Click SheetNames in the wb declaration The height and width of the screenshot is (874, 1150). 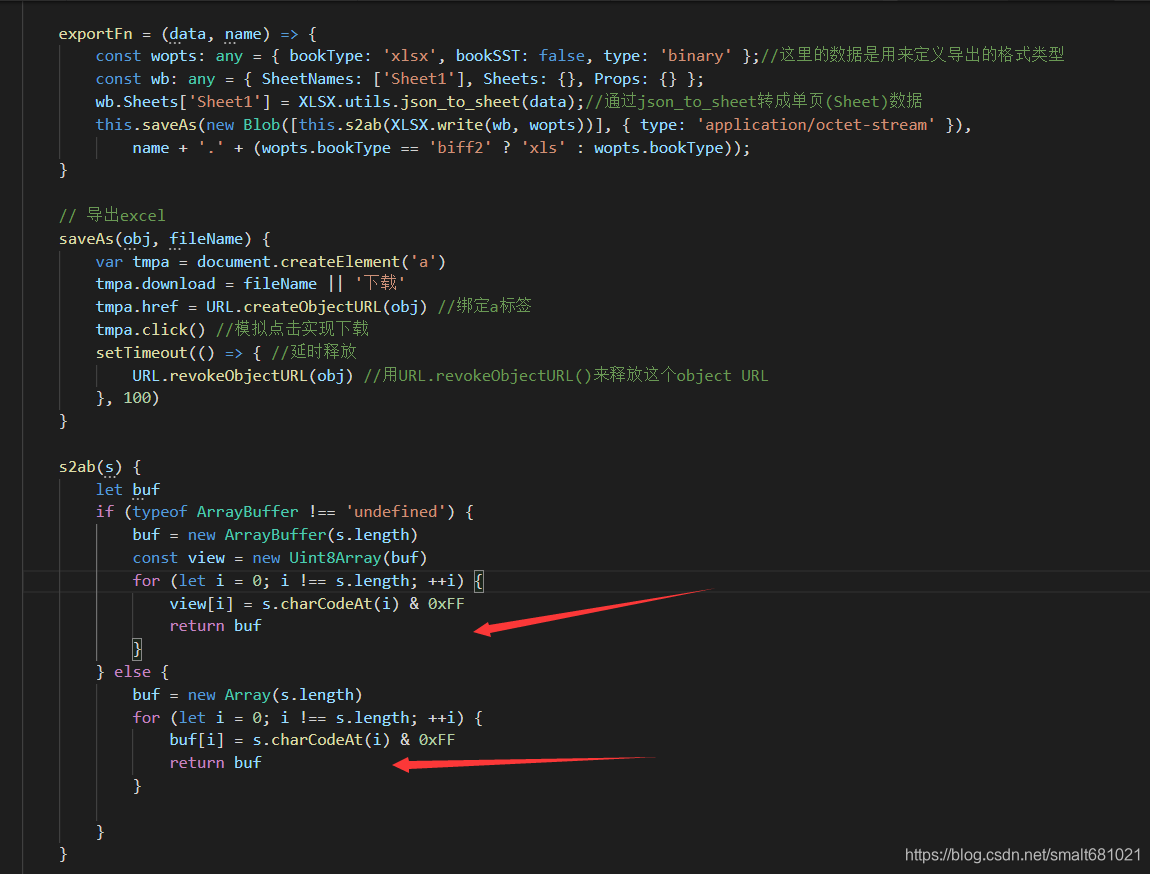pyautogui.click(x=307, y=78)
